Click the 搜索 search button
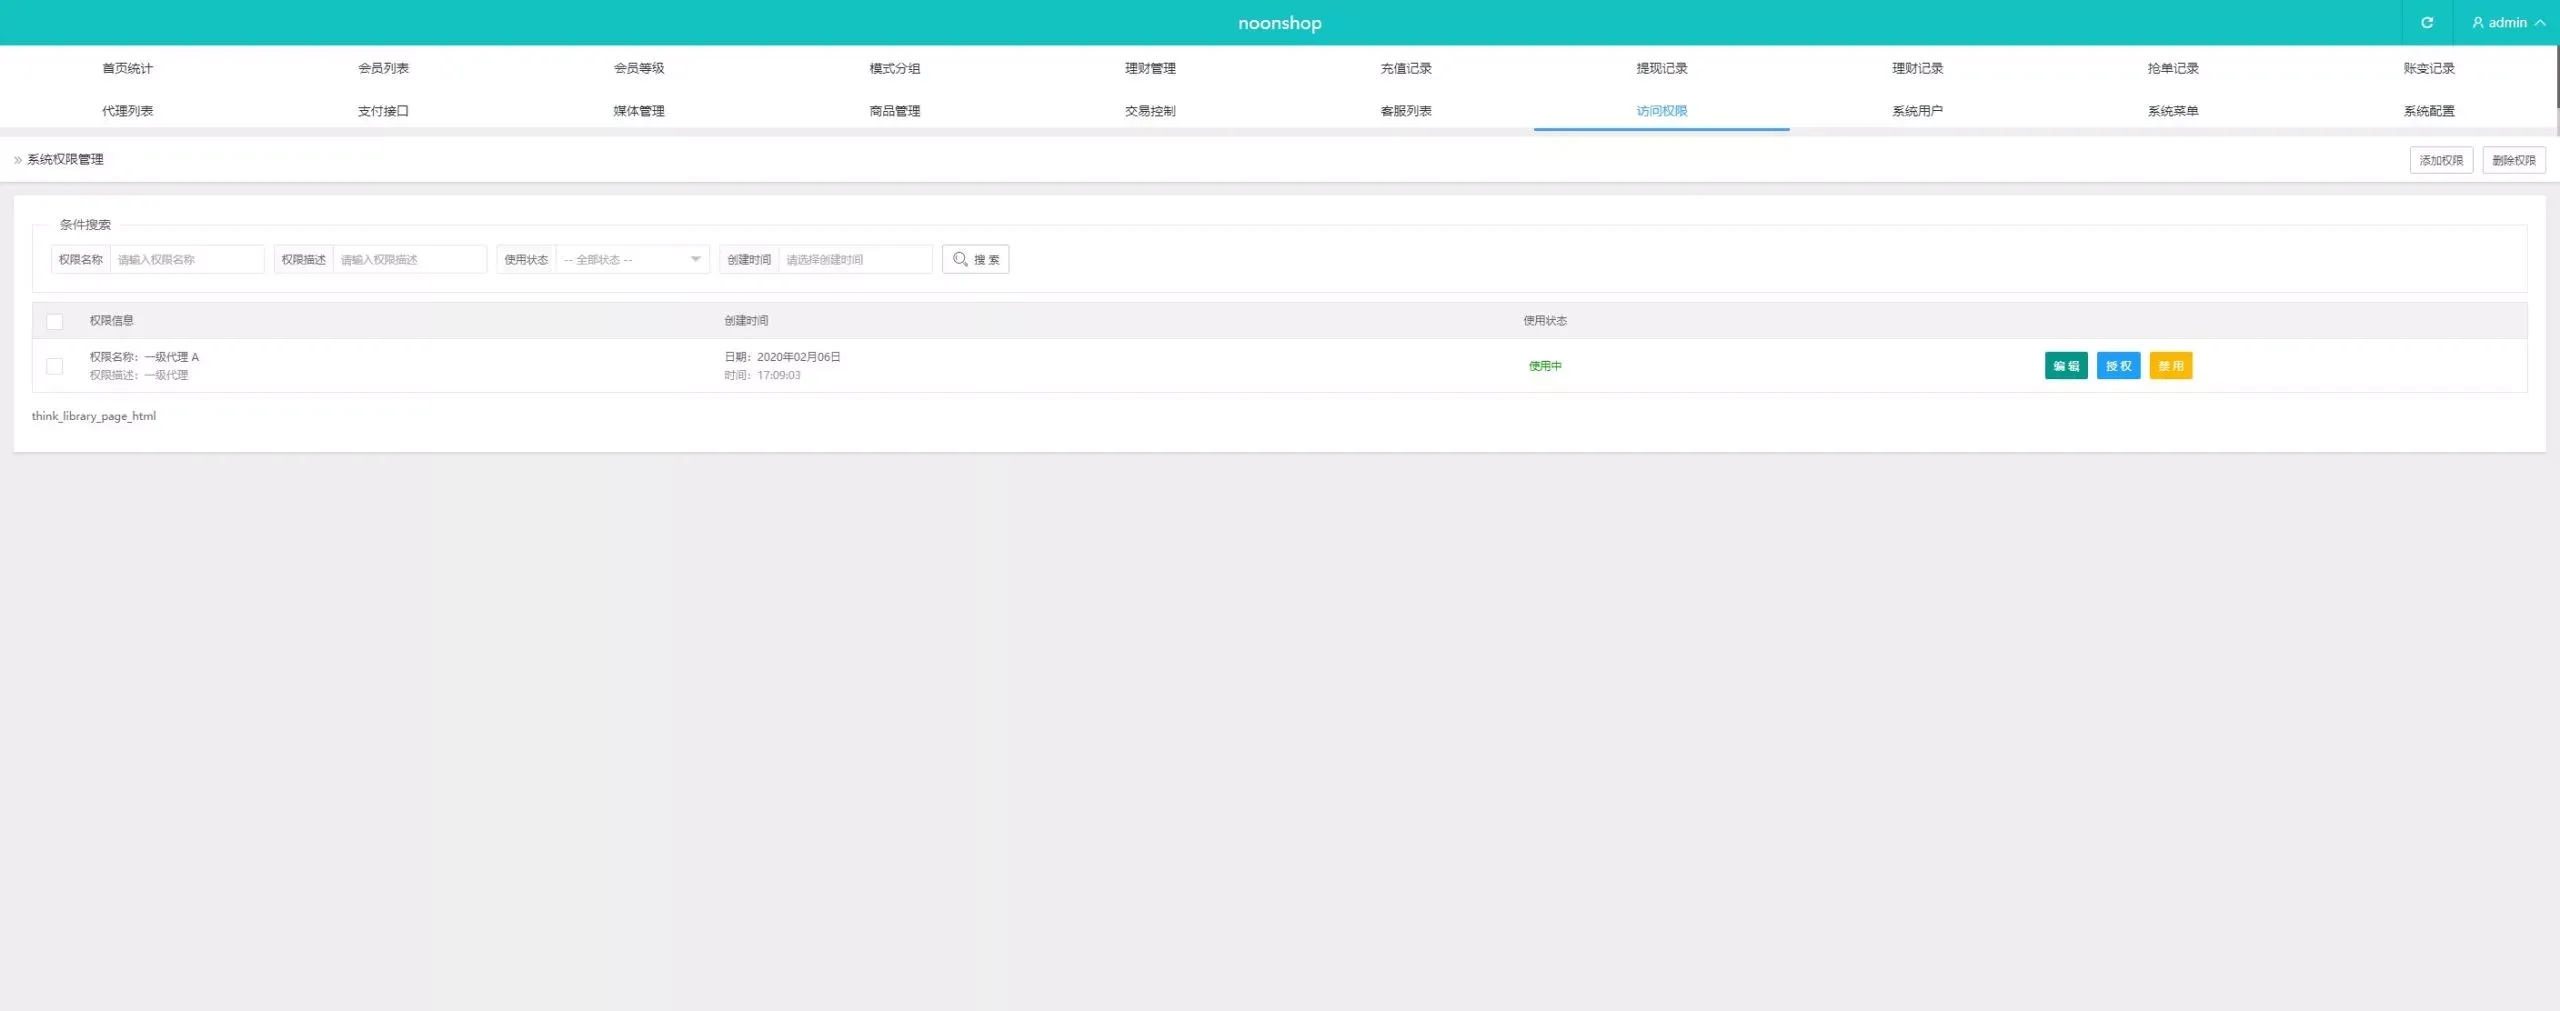This screenshot has width=2560, height=1011. point(975,259)
